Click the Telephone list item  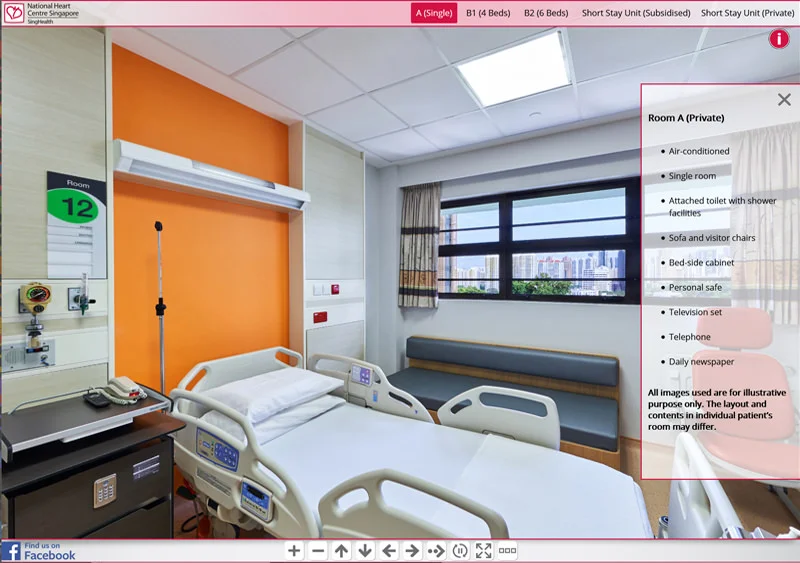point(690,337)
